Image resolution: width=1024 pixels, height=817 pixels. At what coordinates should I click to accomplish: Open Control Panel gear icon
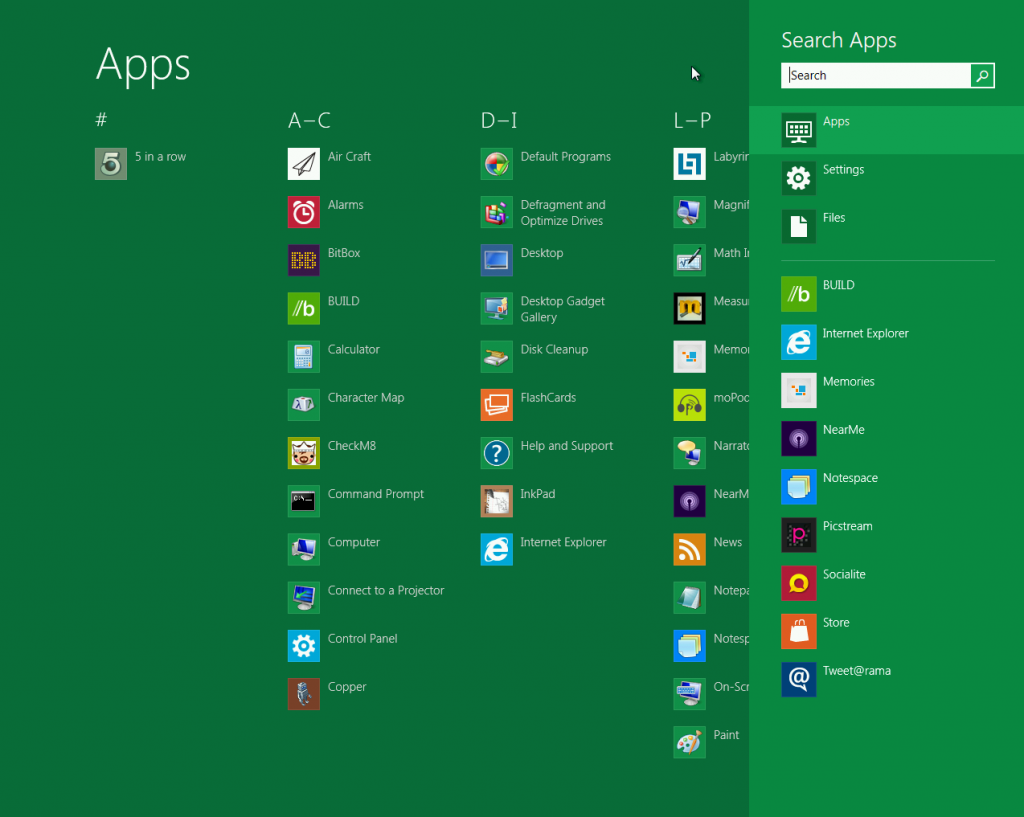point(304,646)
